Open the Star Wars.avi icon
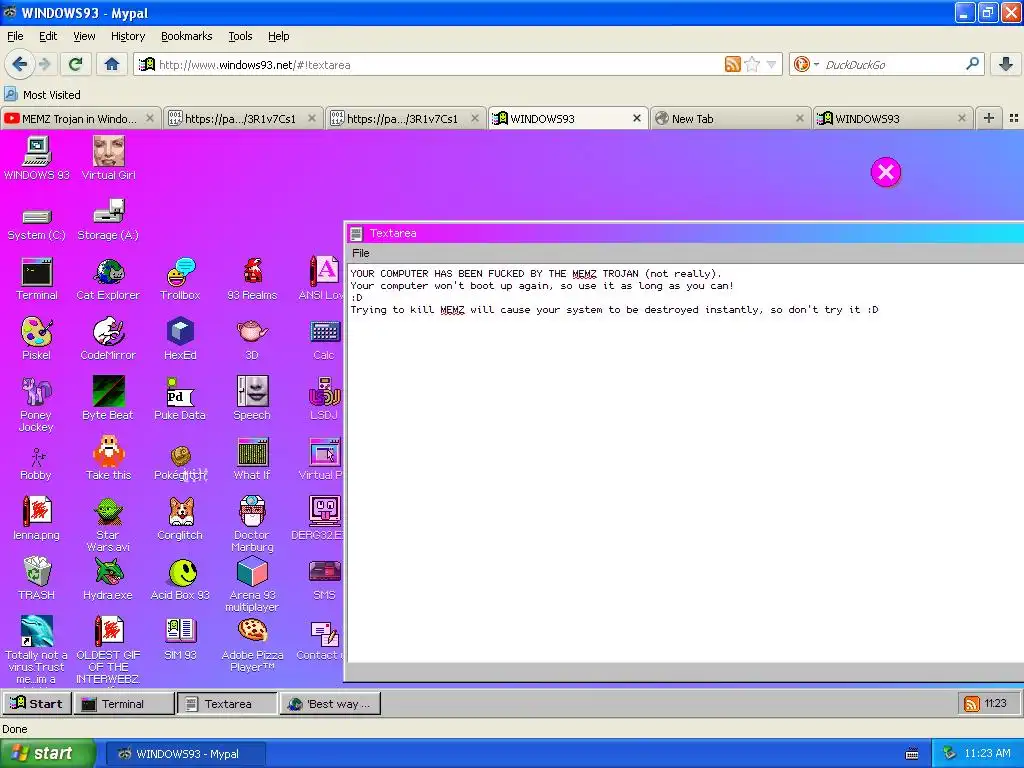1024x768 pixels. 108,525
